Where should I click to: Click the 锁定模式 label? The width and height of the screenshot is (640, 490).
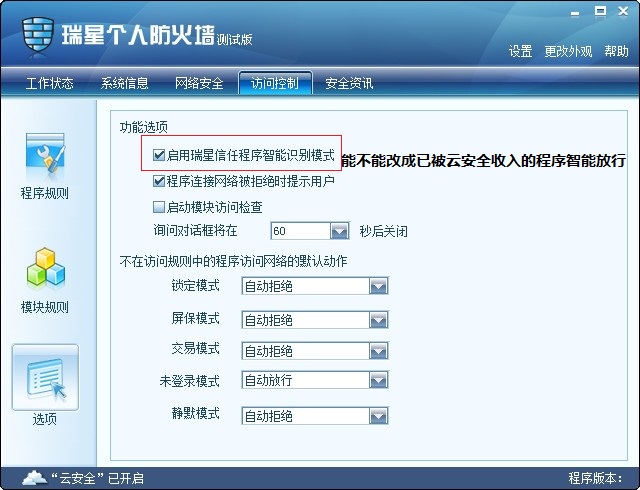tap(196, 285)
